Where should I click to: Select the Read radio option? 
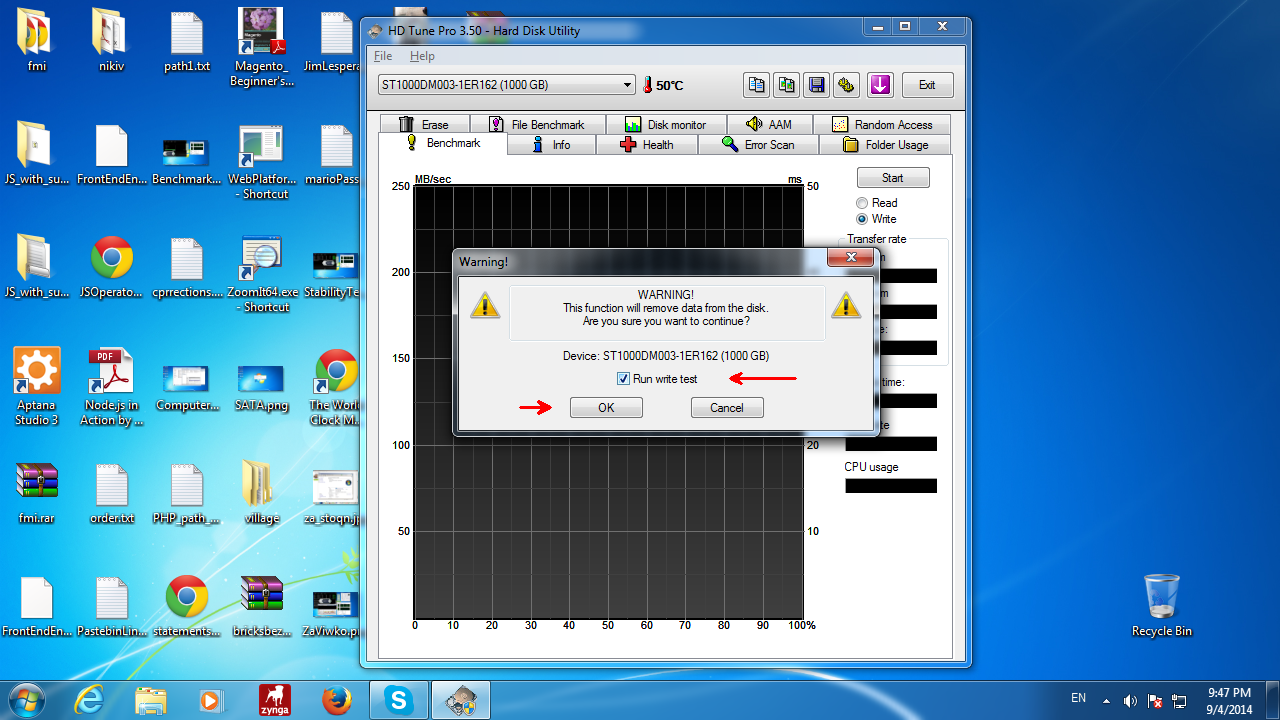[862, 203]
